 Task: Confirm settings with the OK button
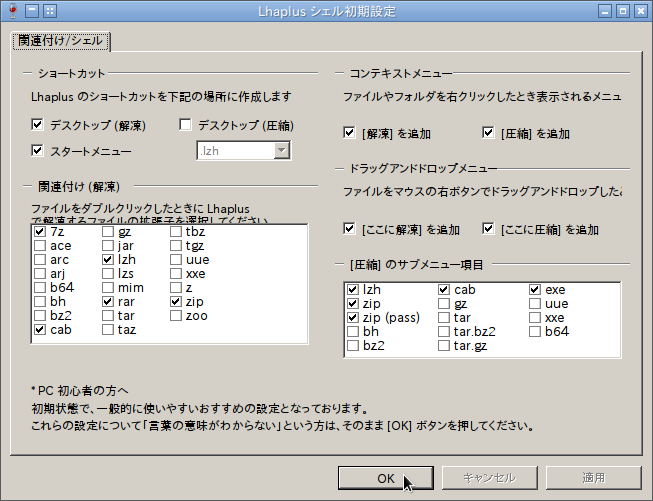pyautogui.click(x=386, y=478)
